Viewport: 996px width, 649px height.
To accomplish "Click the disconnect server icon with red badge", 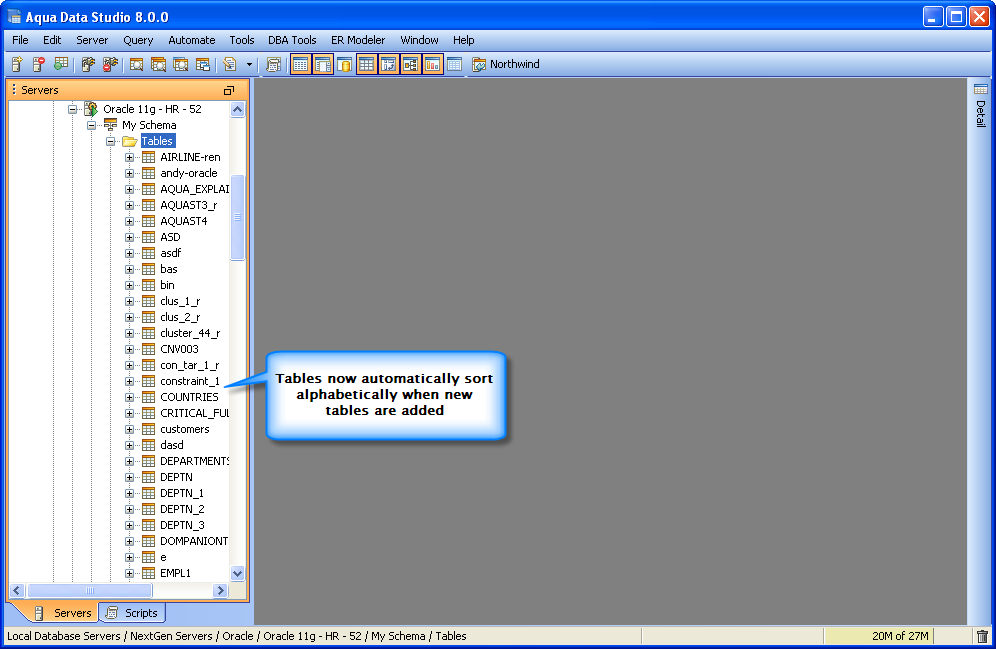I will (111, 64).
